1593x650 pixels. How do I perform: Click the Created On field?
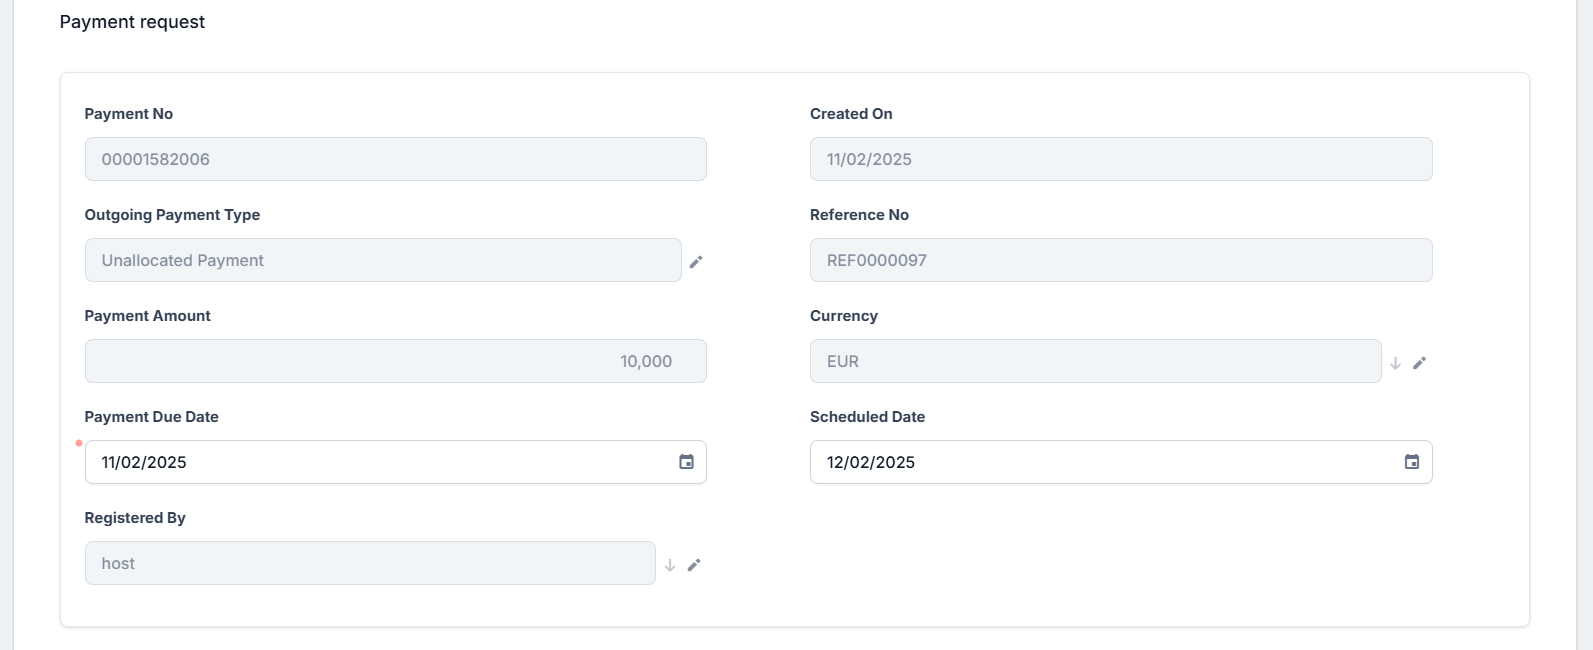(1120, 159)
